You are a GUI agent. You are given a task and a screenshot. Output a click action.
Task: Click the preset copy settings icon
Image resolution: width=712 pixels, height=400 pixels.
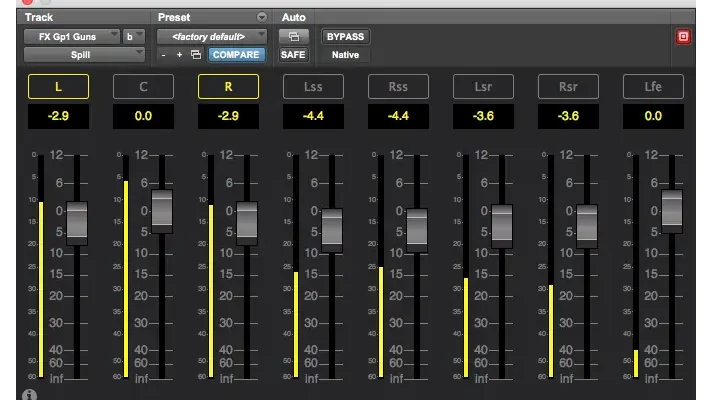tap(195, 55)
